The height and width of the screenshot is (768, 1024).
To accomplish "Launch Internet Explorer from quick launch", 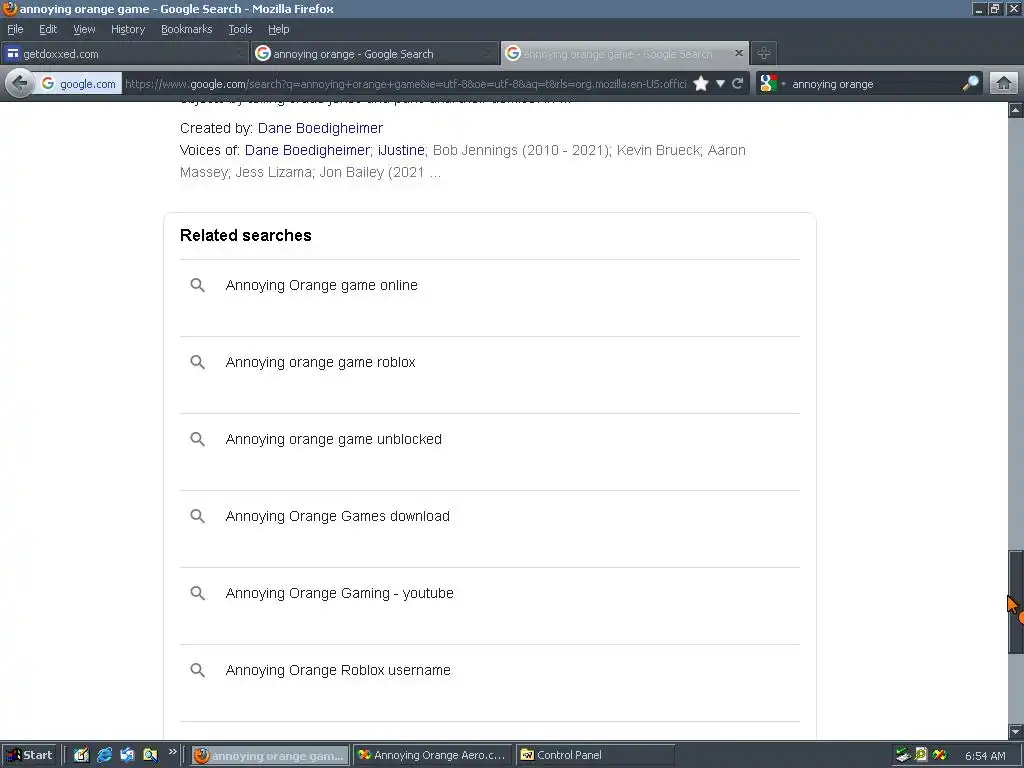I will [104, 755].
